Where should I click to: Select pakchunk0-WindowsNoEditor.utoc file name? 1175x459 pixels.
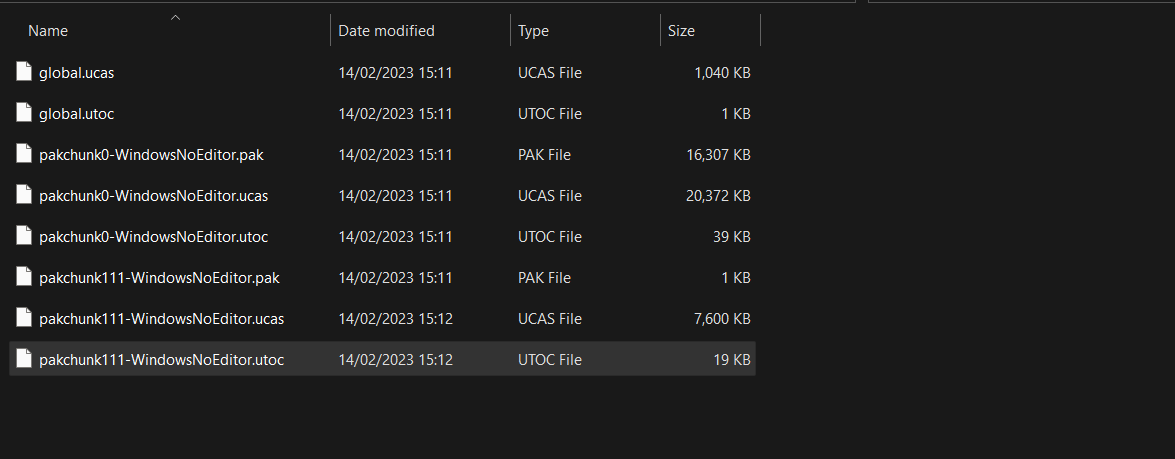(154, 237)
